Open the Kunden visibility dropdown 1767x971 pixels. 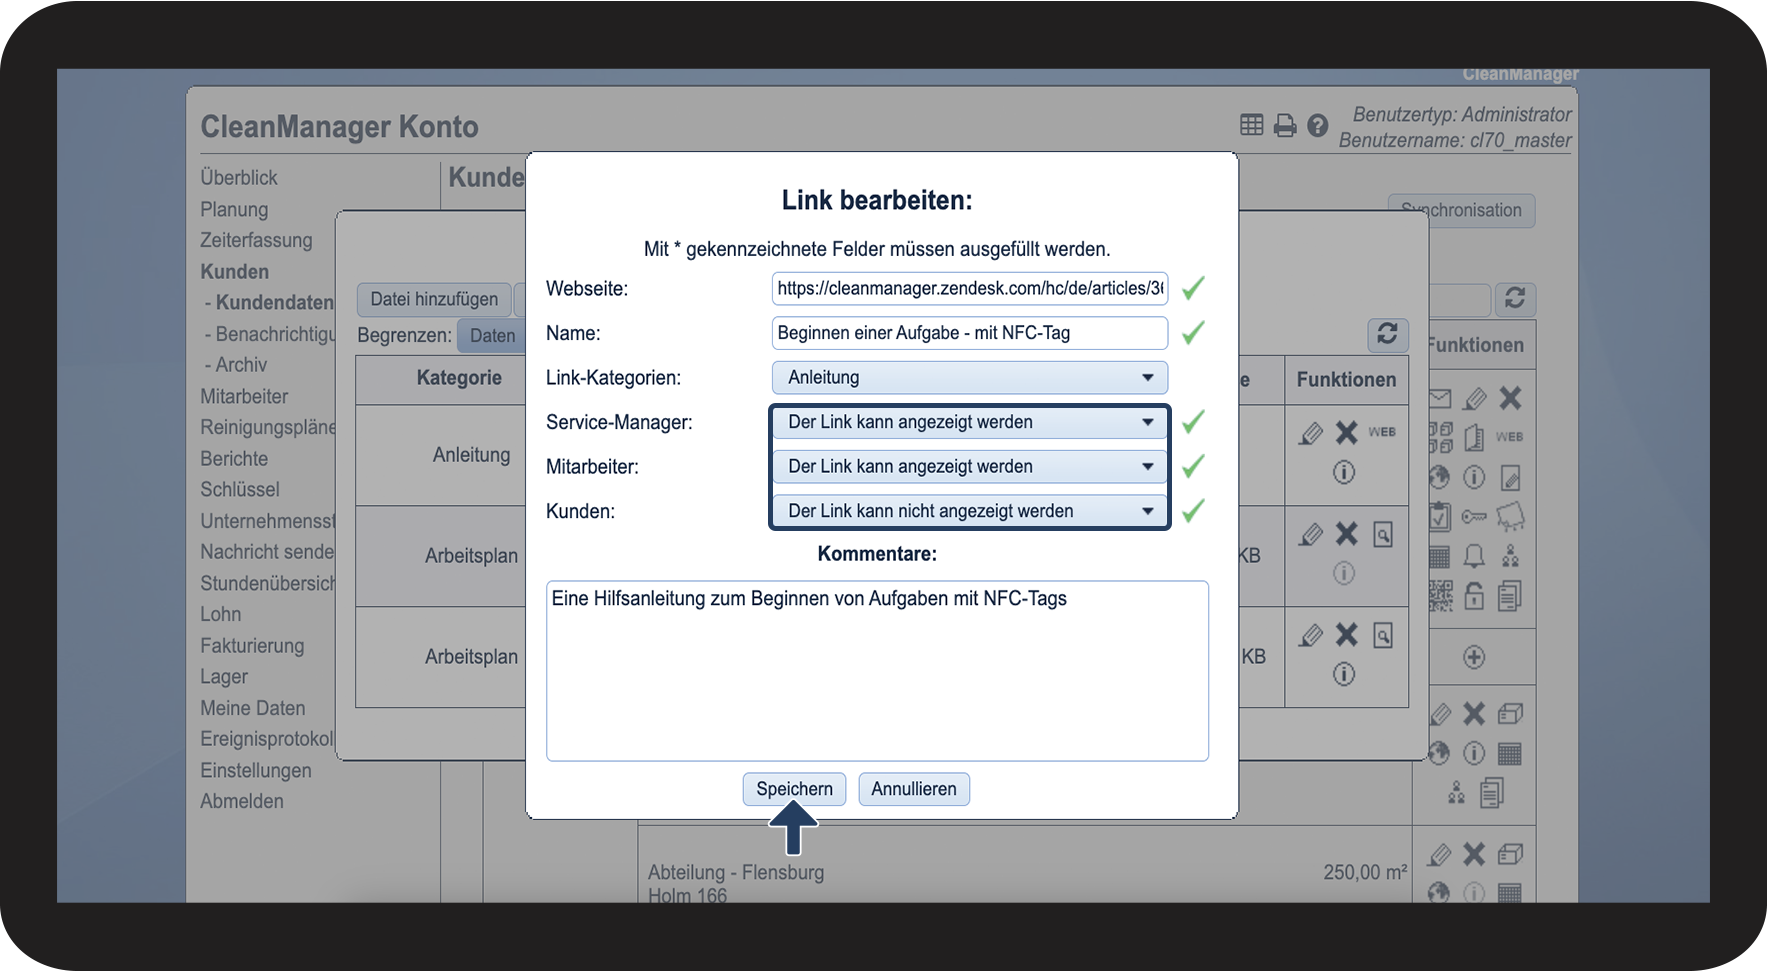point(969,511)
